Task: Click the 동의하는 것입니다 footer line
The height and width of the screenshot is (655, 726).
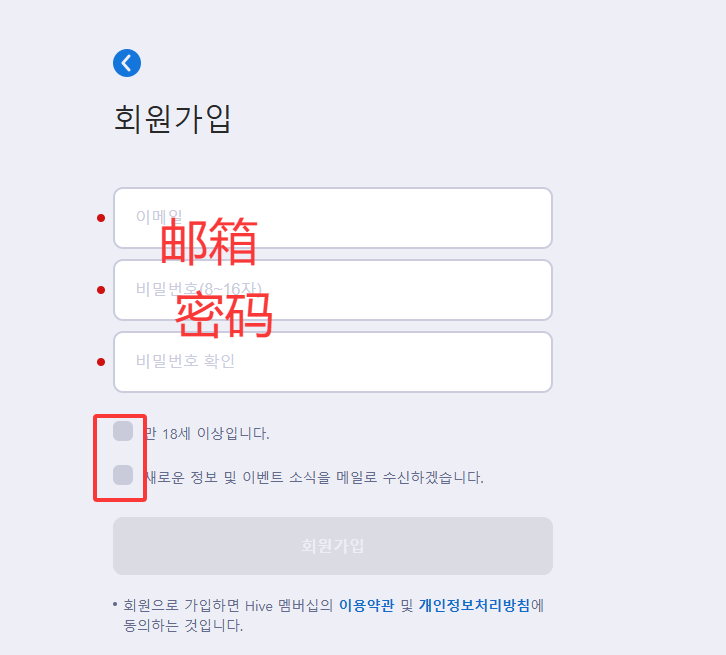Action: coord(183,625)
